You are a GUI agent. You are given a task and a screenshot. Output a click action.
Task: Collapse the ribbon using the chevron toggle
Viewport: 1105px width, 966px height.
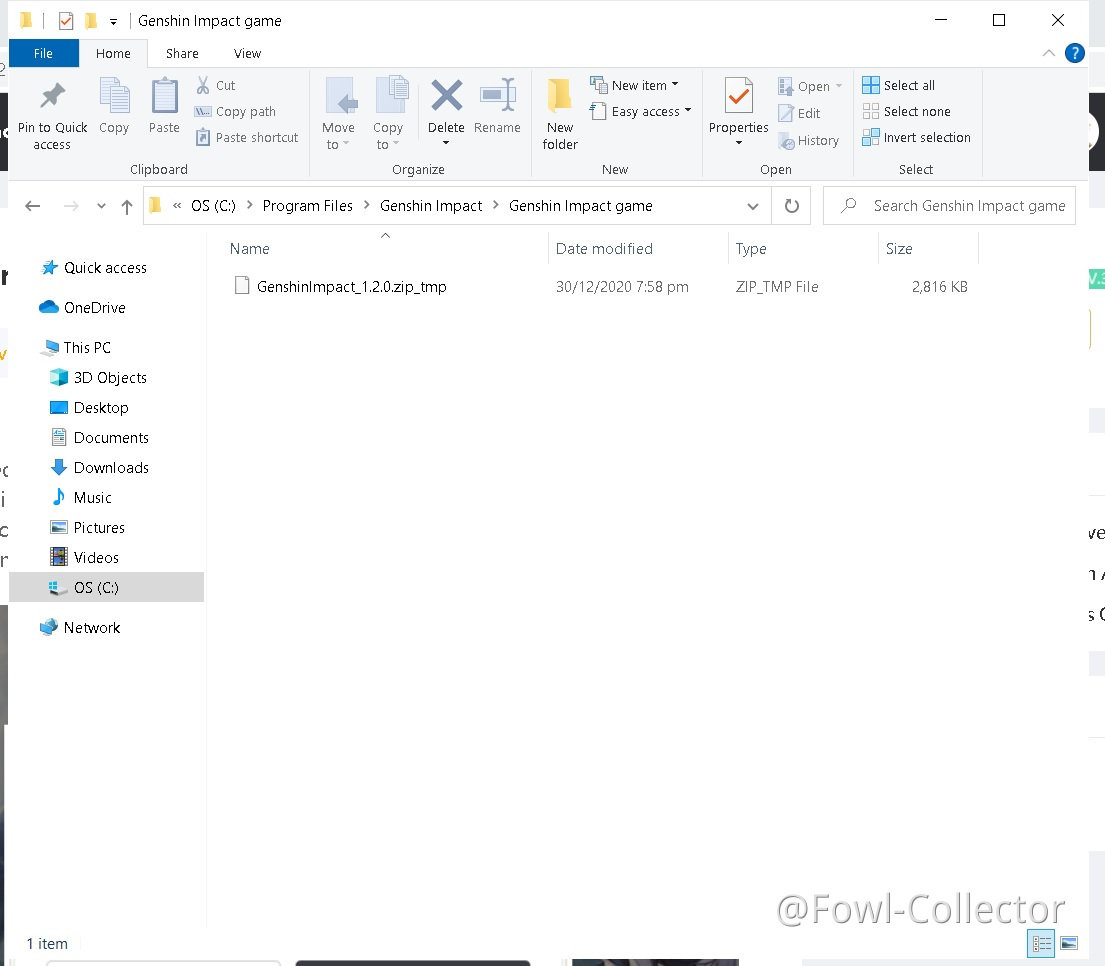[1049, 53]
